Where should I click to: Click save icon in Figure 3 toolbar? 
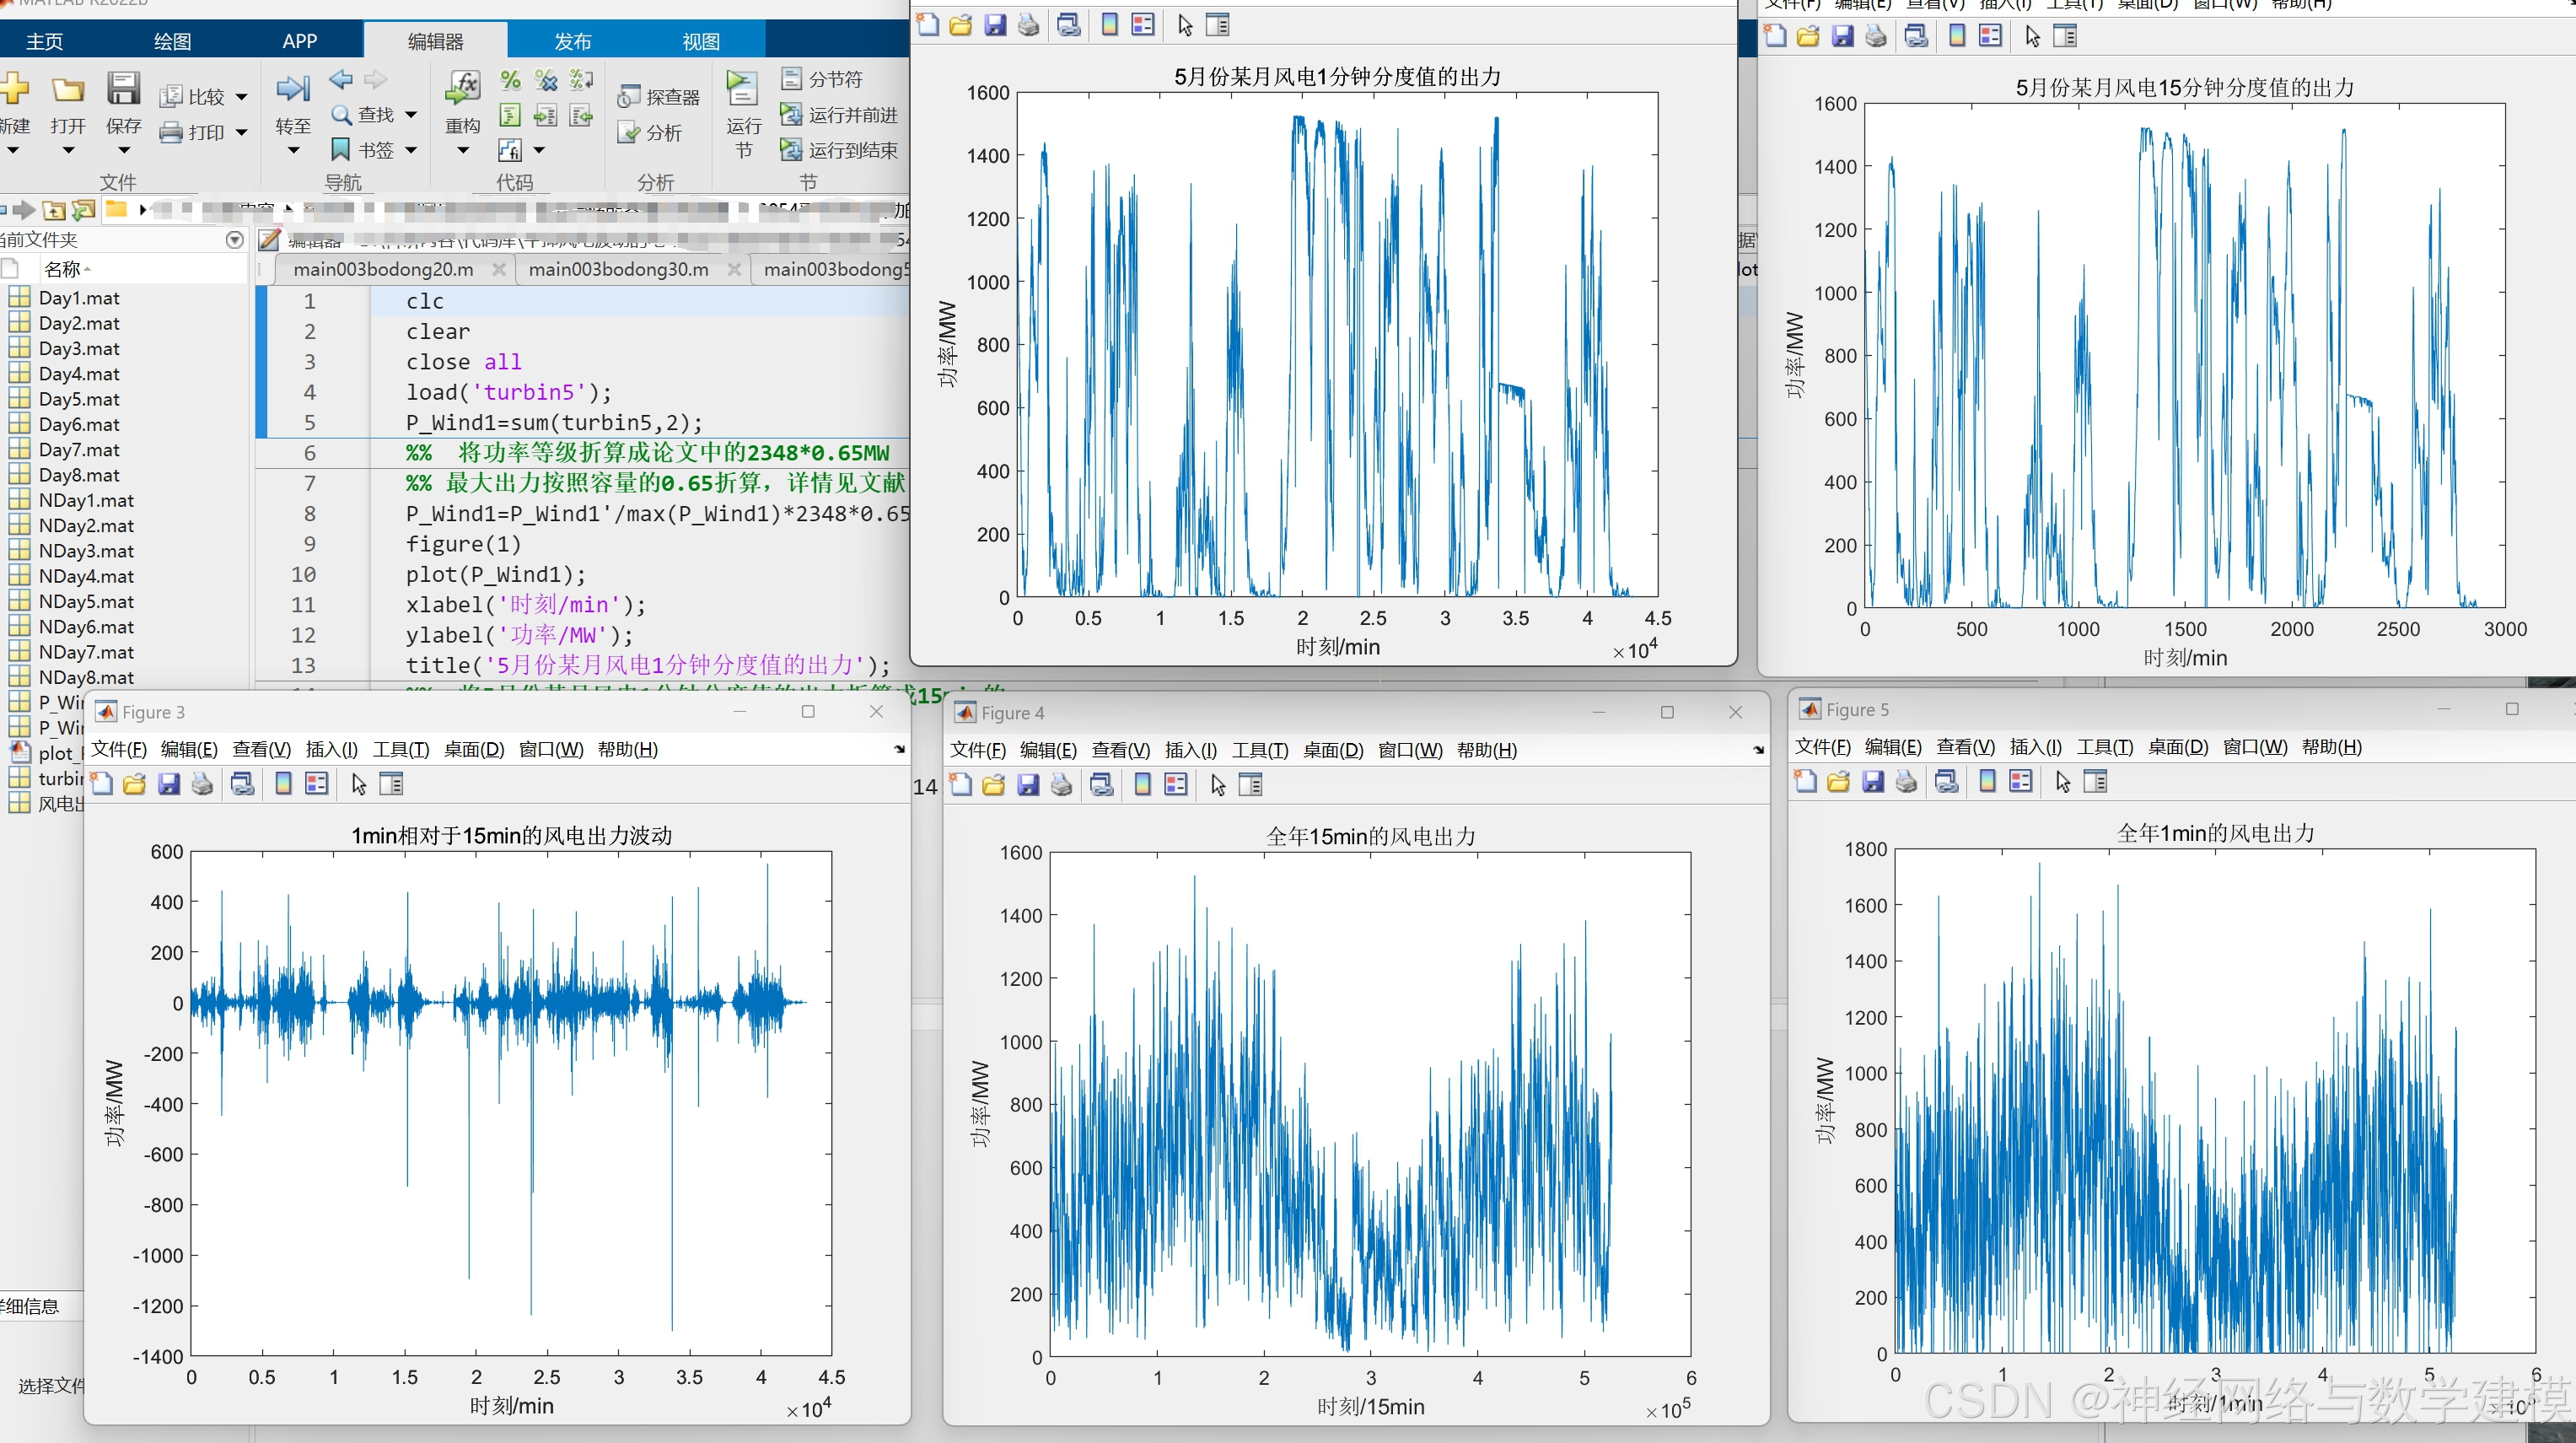pyautogui.click(x=169, y=784)
